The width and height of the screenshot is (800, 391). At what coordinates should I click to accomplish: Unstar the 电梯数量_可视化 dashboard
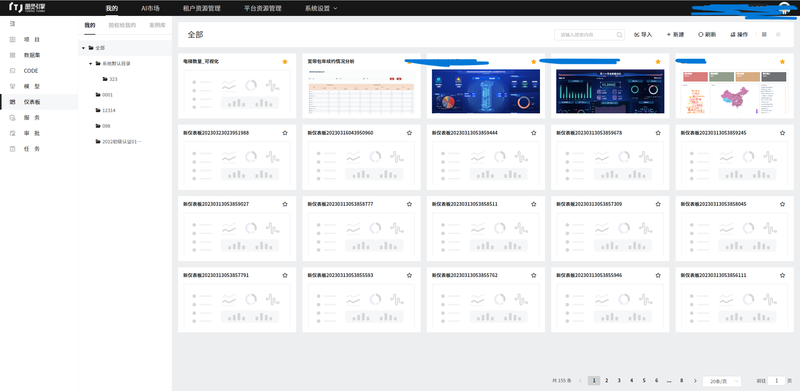pyautogui.click(x=285, y=62)
